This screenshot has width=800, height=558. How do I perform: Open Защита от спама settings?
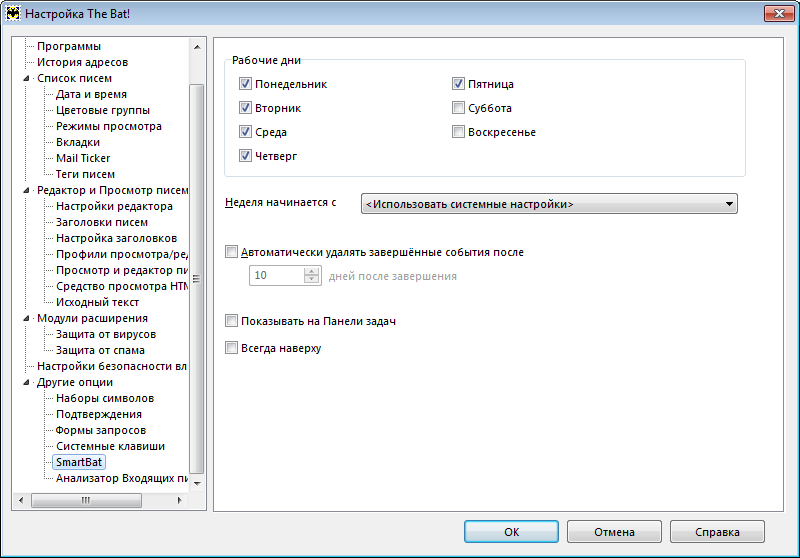pos(101,350)
